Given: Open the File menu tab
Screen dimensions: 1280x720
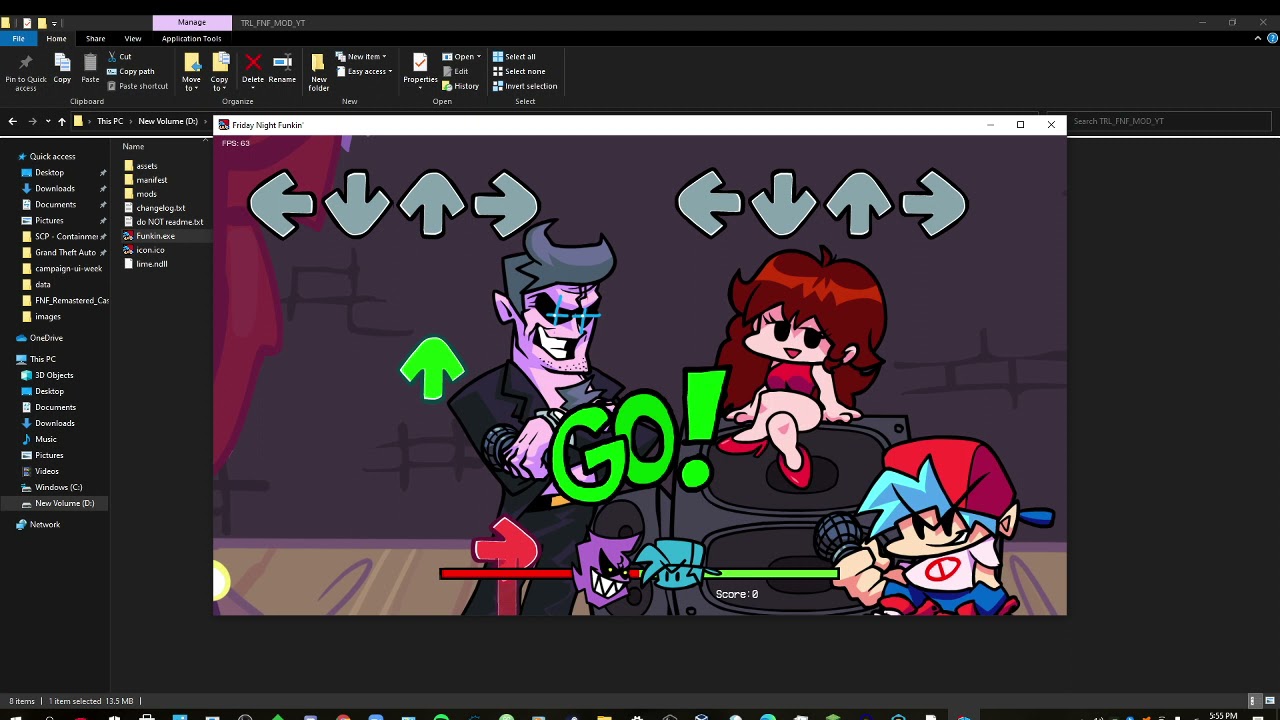Looking at the screenshot, I should (18, 38).
